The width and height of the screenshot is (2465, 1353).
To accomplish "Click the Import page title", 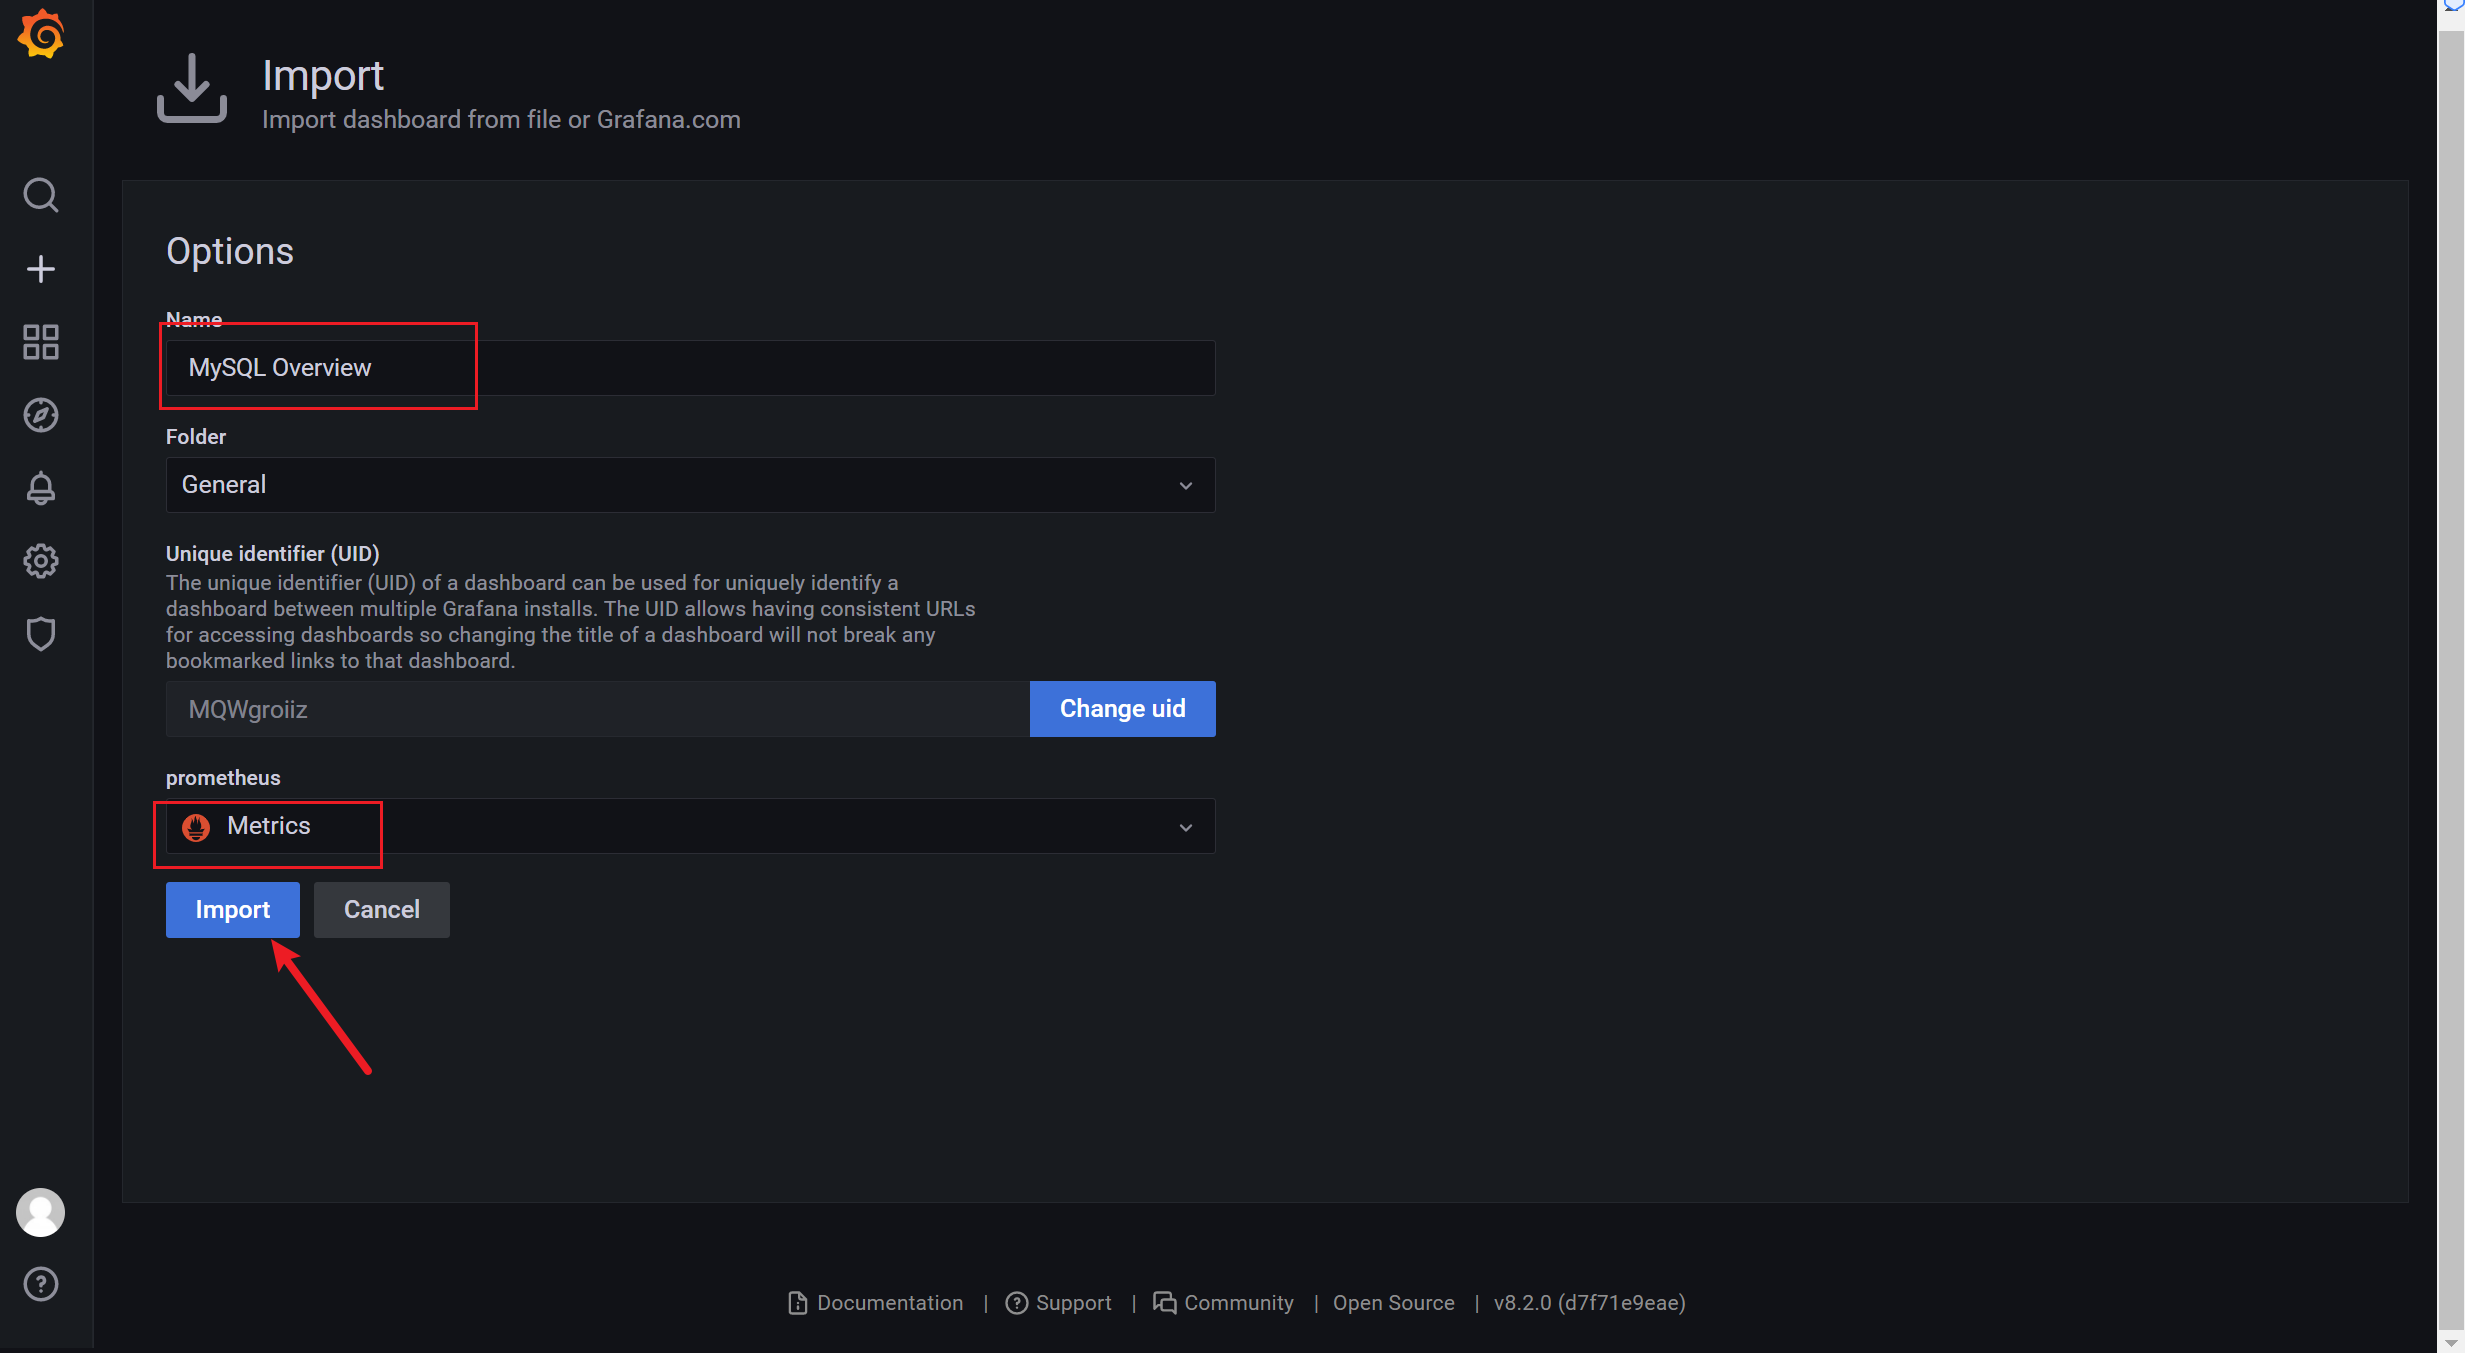I will click(323, 76).
